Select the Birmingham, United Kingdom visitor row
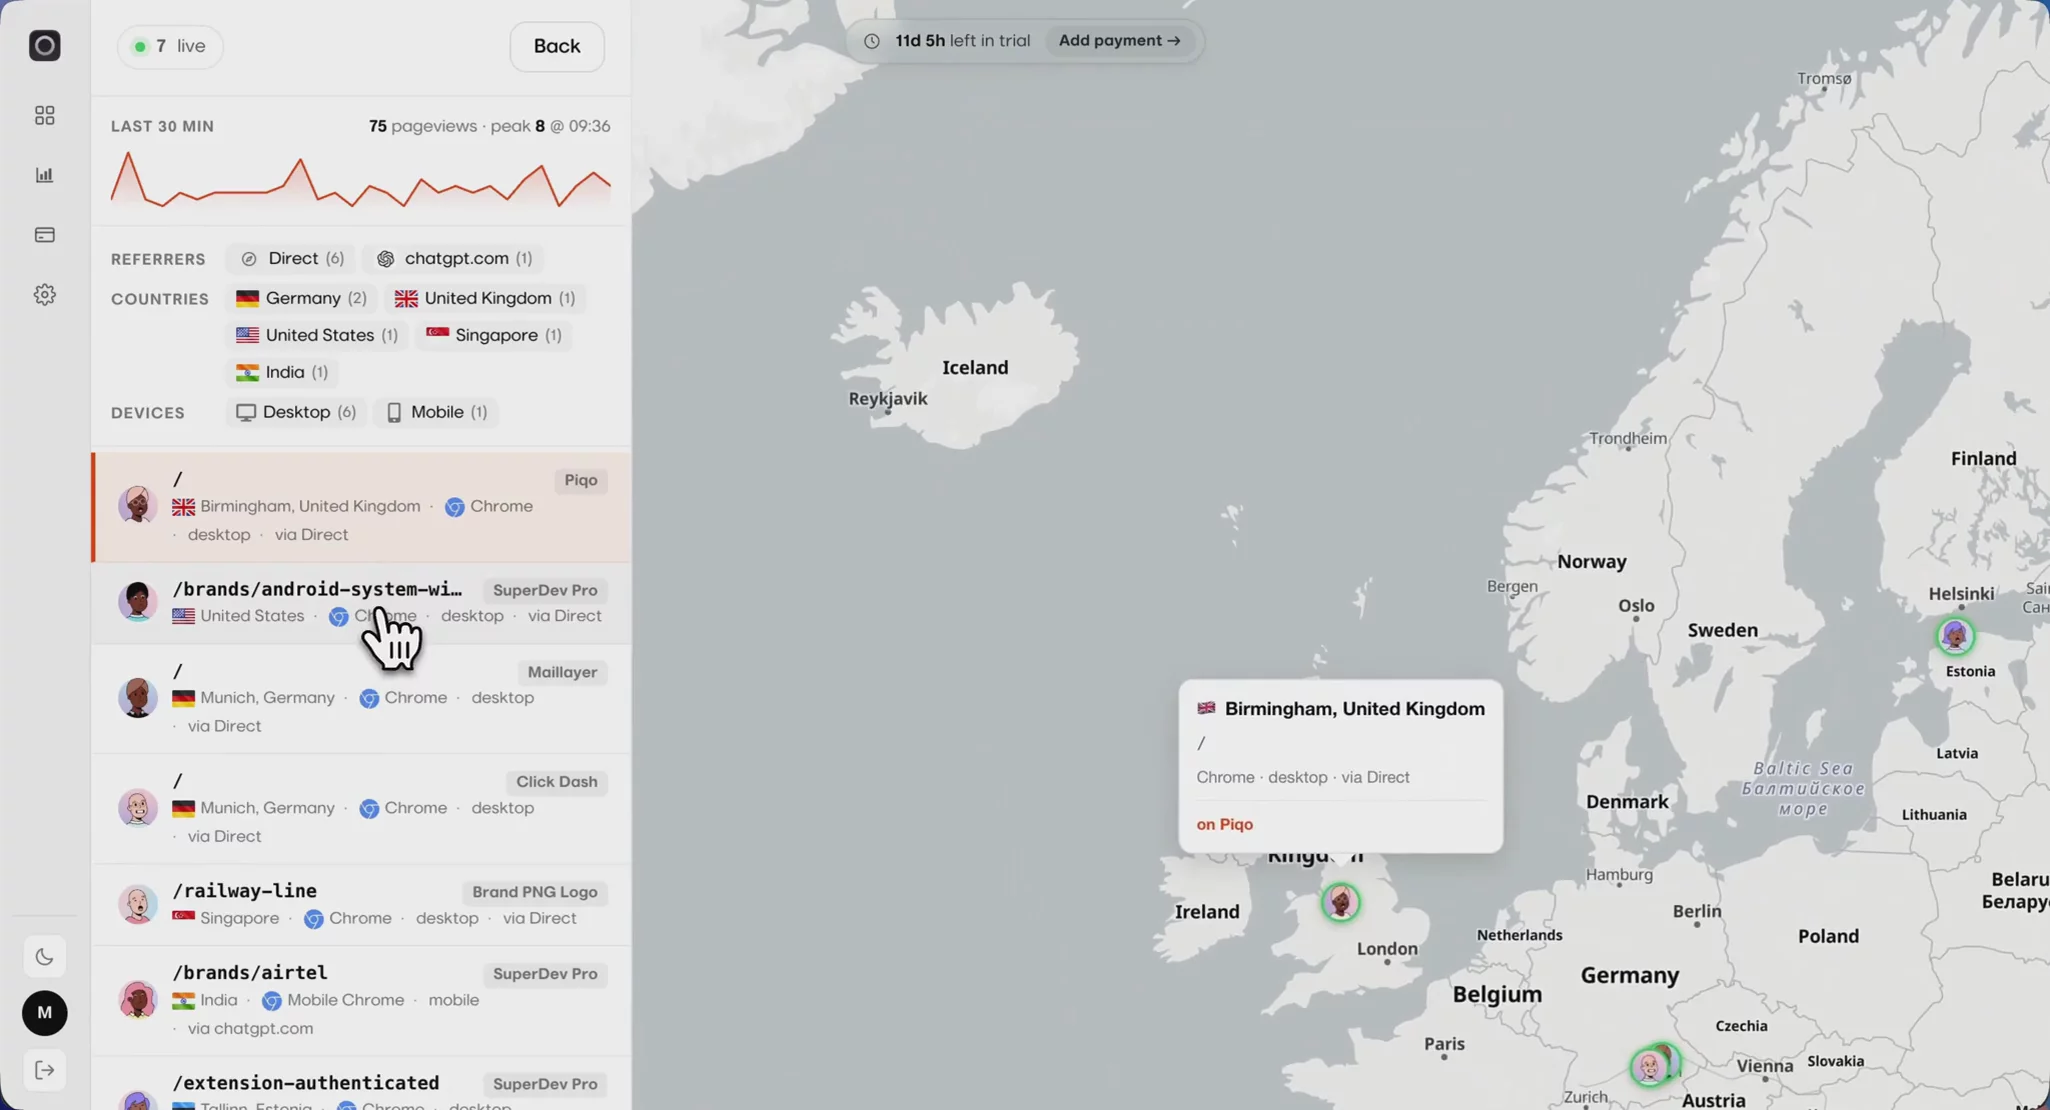This screenshot has height=1110, width=2050. [362, 507]
